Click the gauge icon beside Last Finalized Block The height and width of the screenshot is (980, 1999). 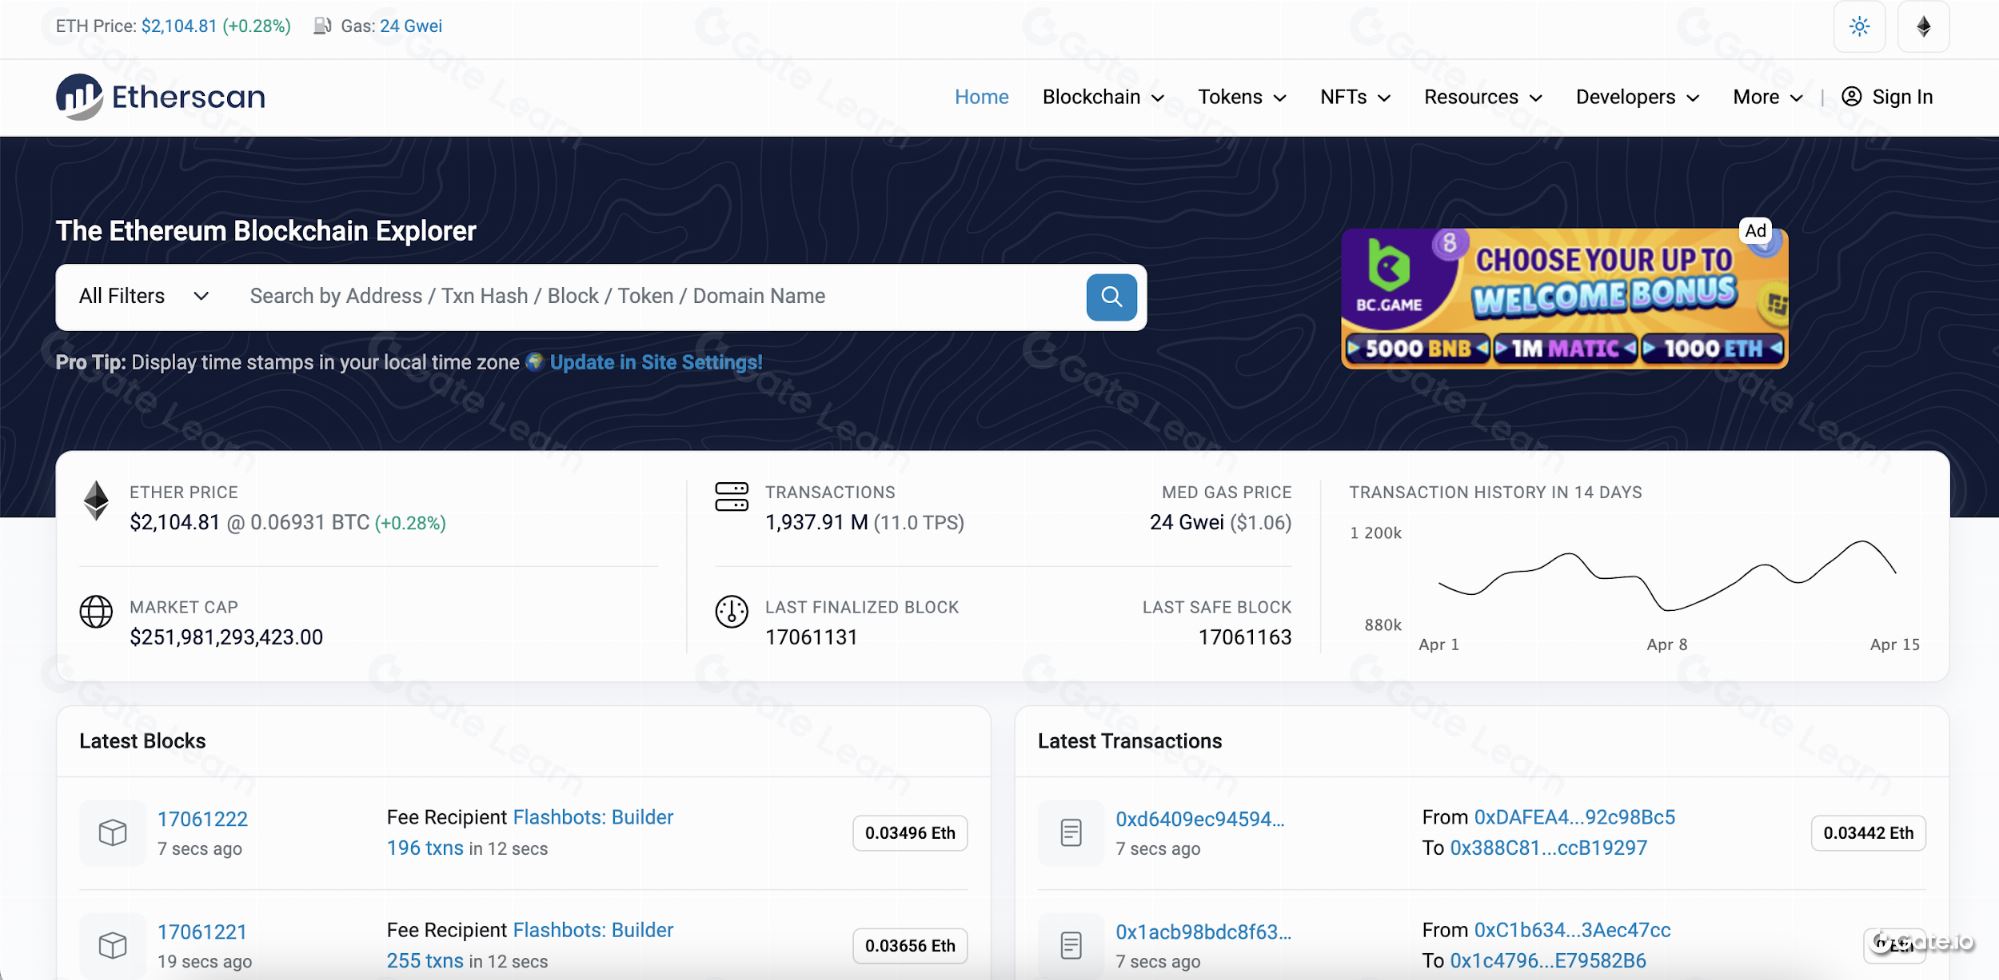732,611
